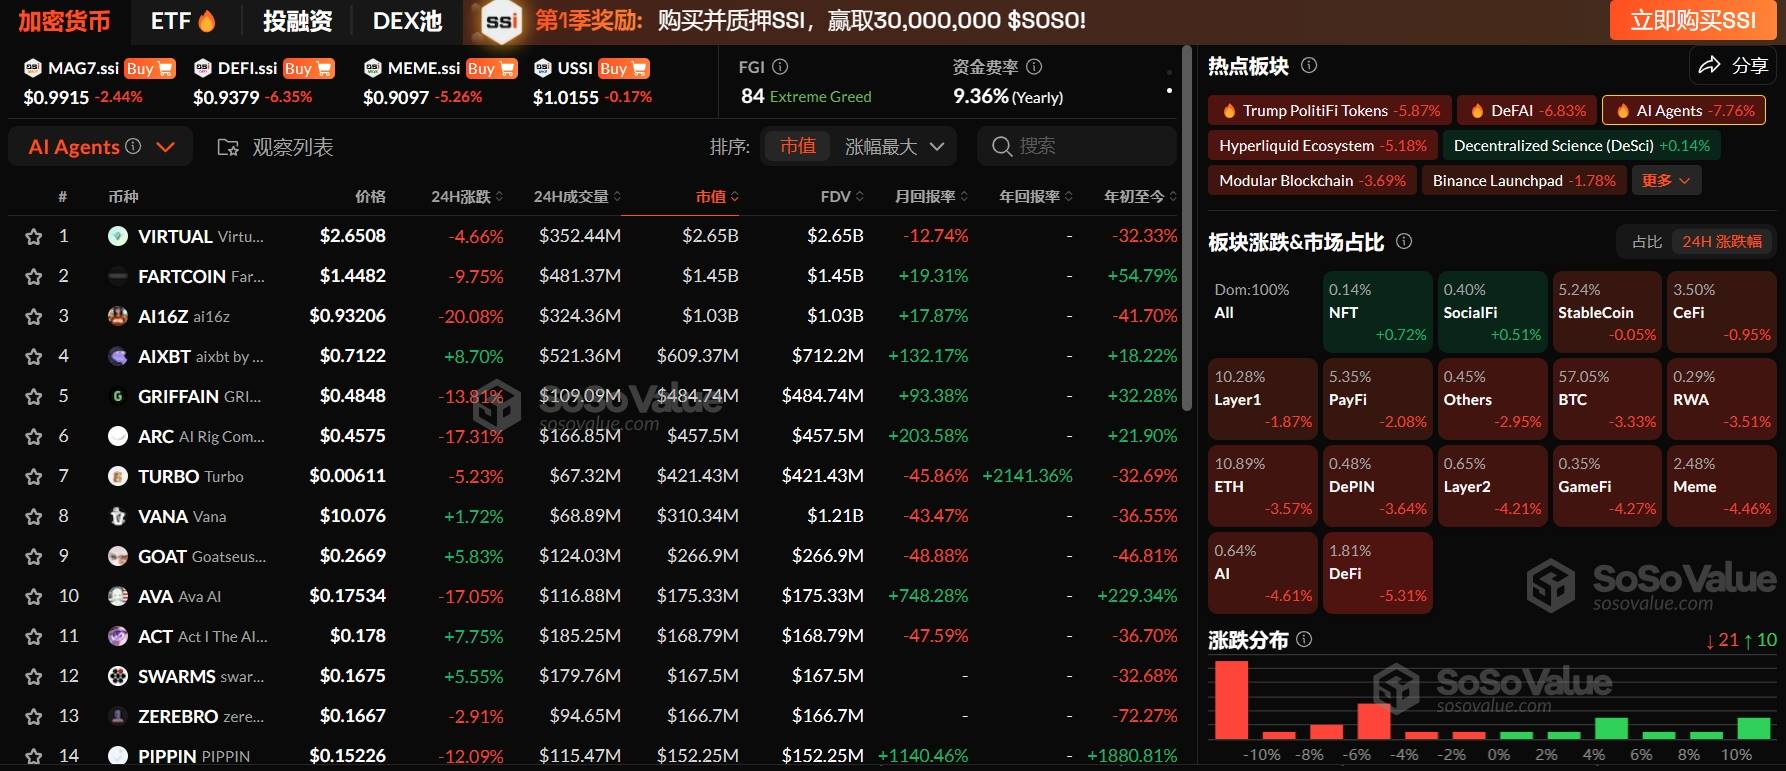Open Hyperliquid Ecosystem sector
This screenshot has width=1786, height=771.
(1322, 146)
